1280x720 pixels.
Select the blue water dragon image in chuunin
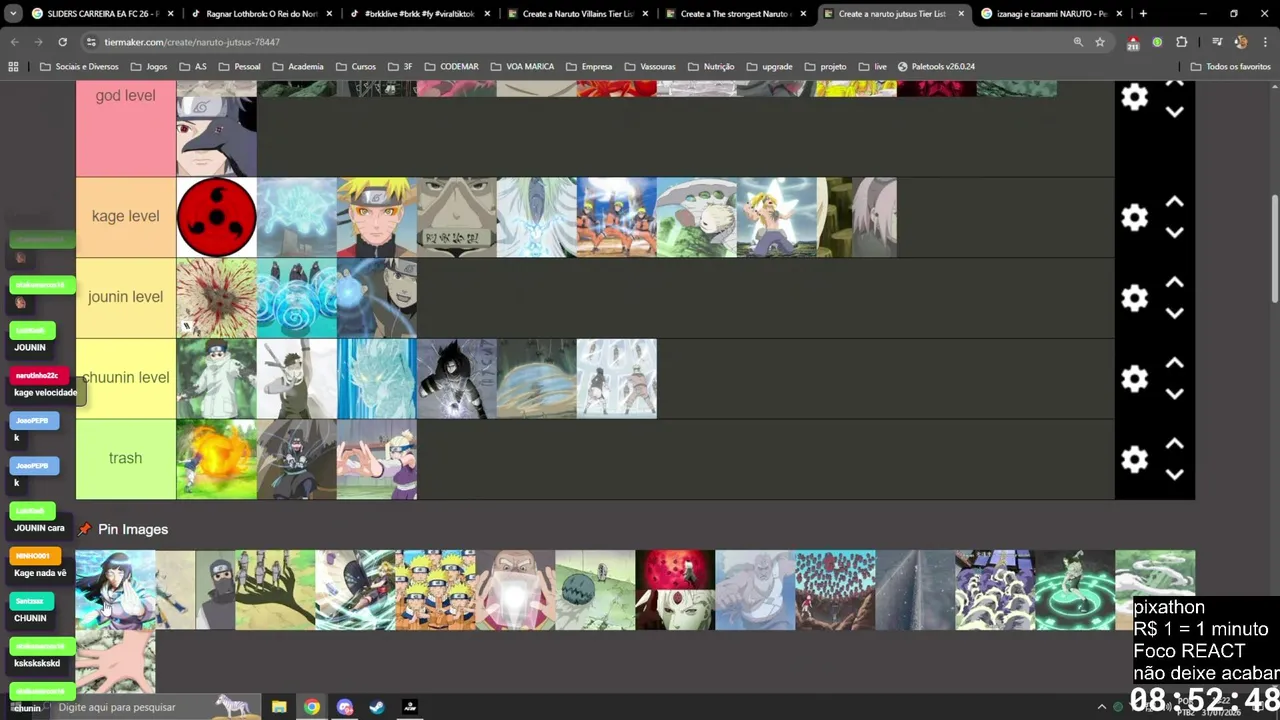click(x=377, y=378)
